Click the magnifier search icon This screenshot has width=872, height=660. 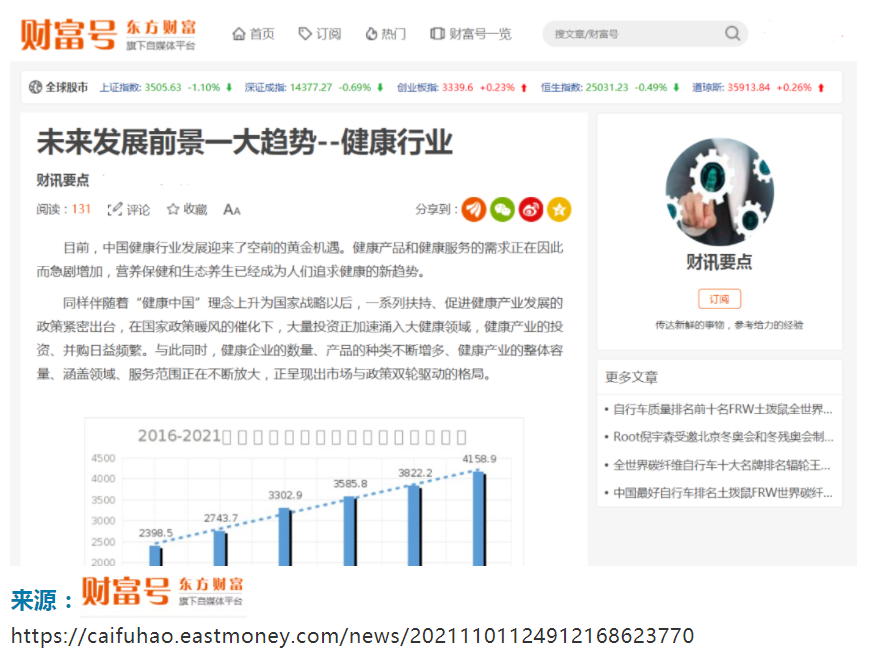pyautogui.click(x=732, y=33)
